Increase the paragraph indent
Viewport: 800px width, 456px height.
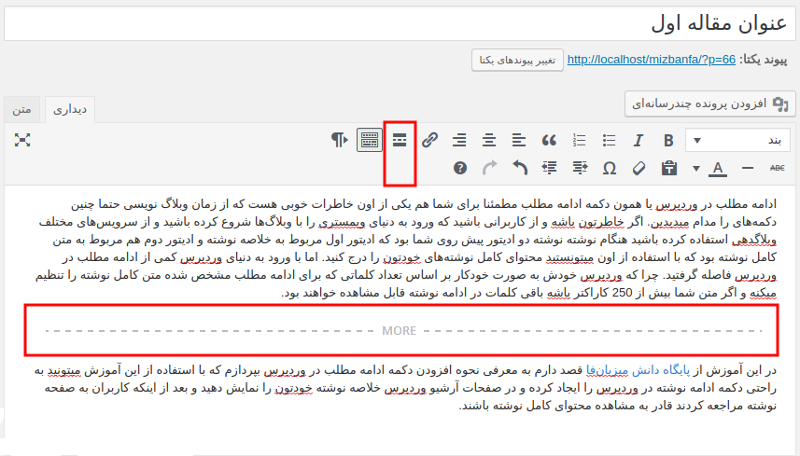549,168
